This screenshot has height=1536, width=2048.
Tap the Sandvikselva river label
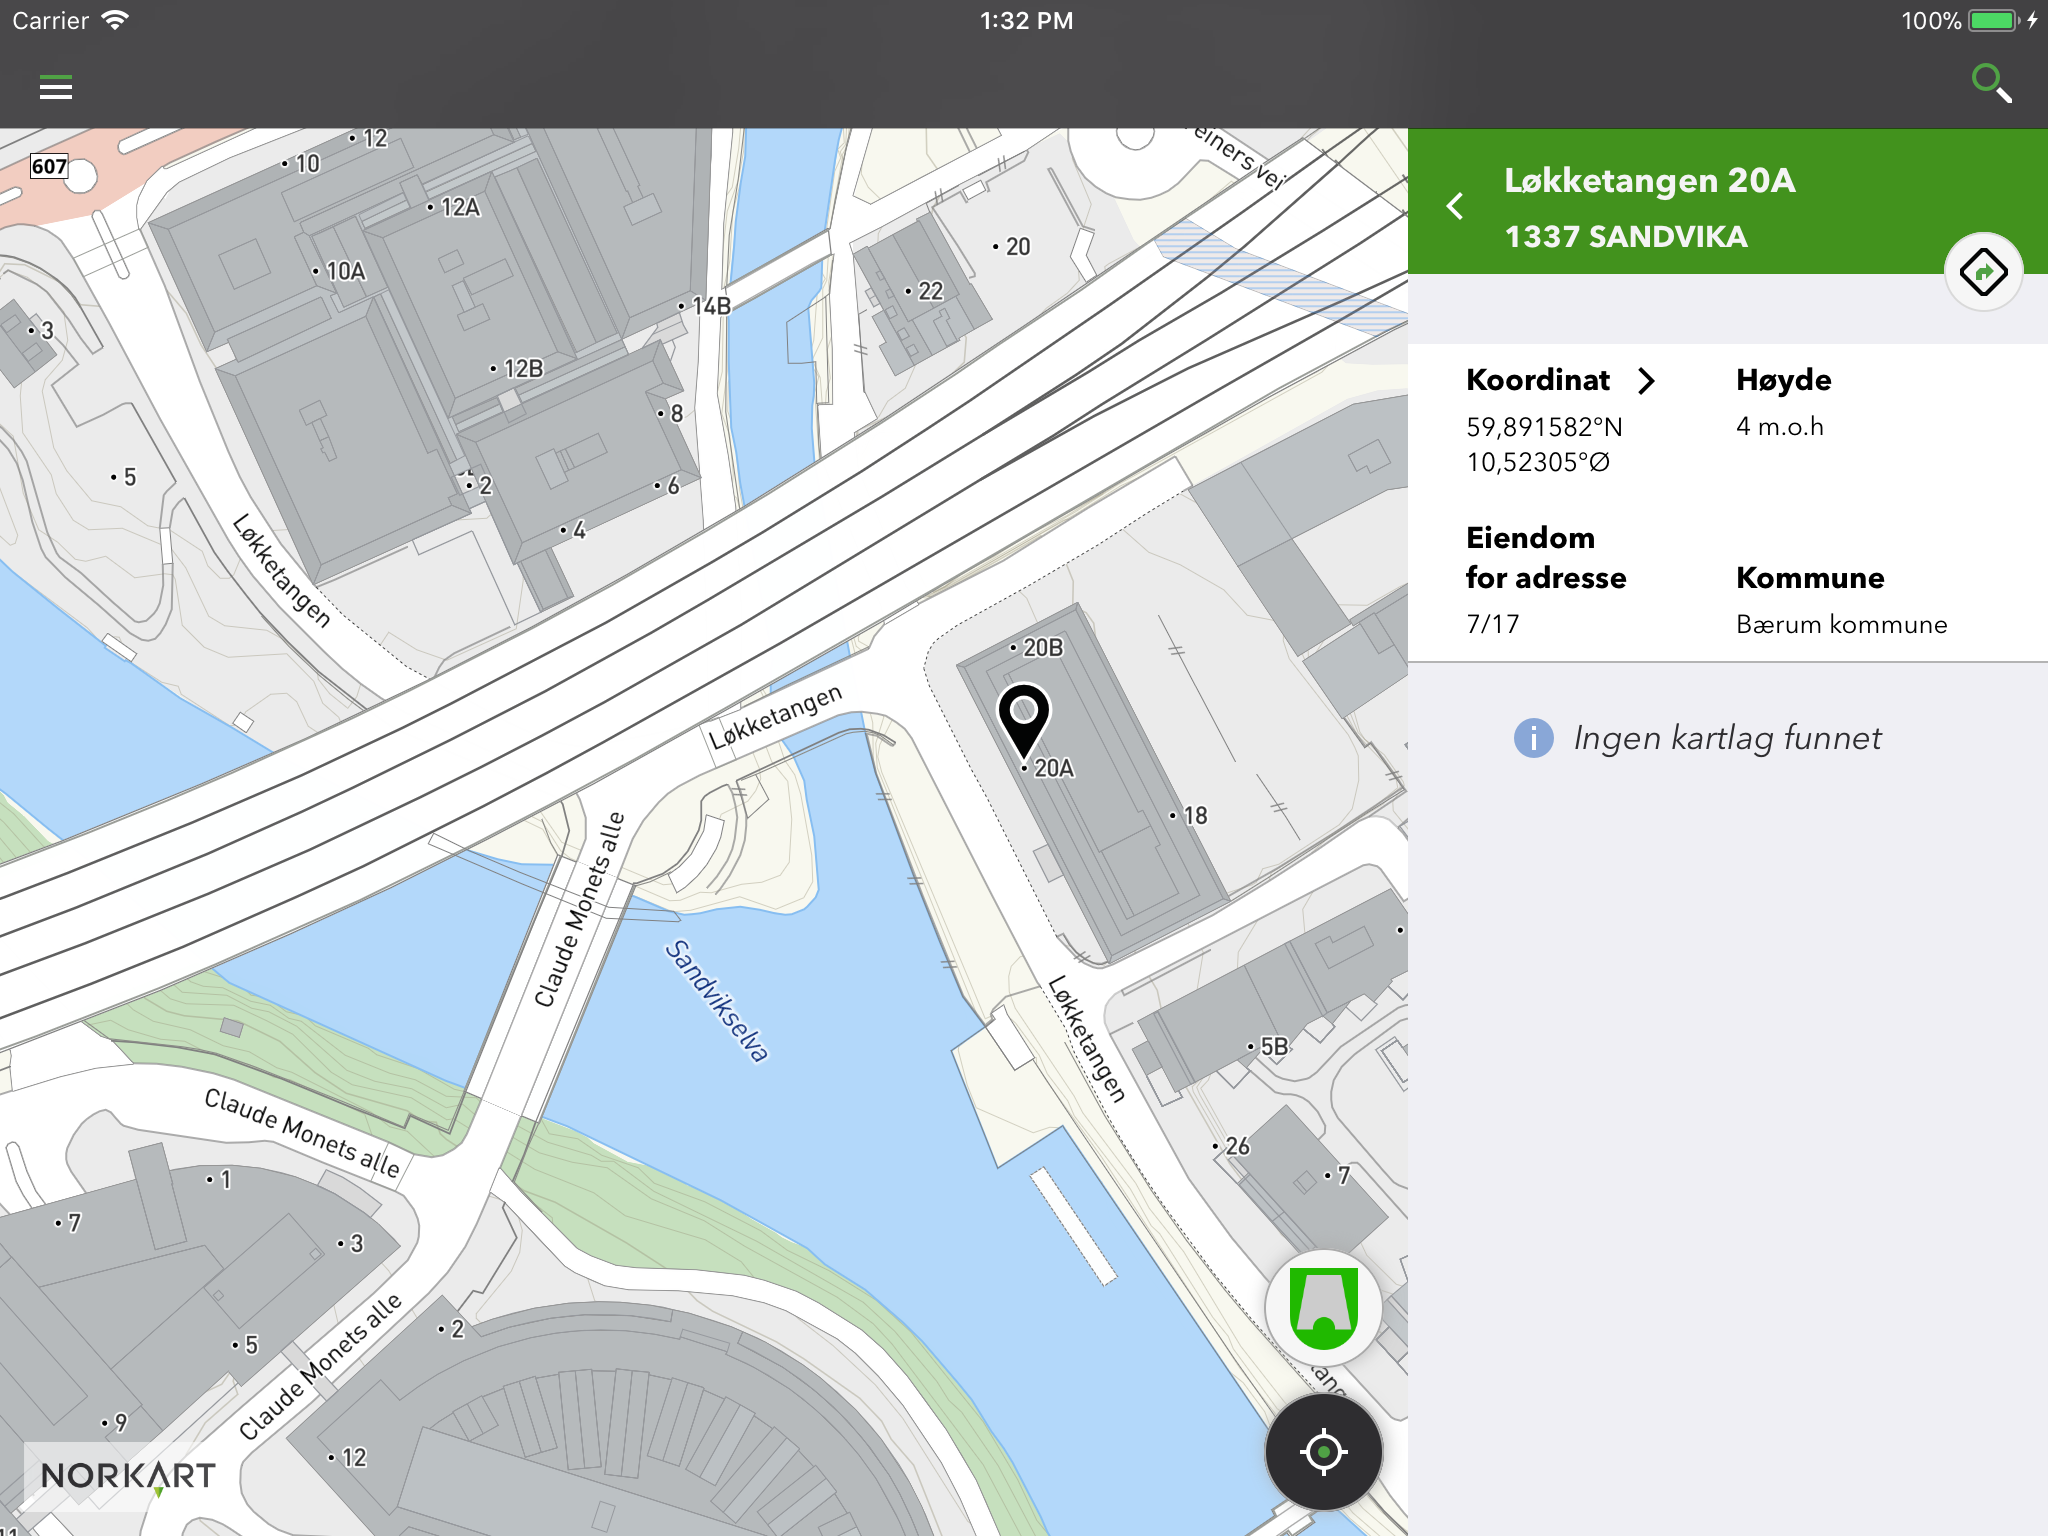click(x=717, y=1001)
